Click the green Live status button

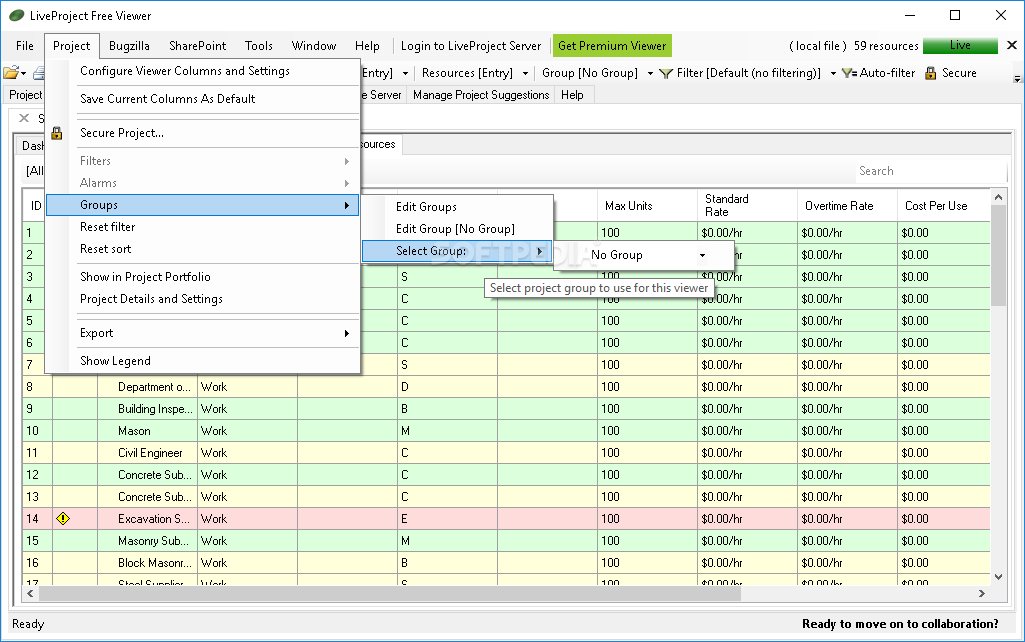pos(960,45)
